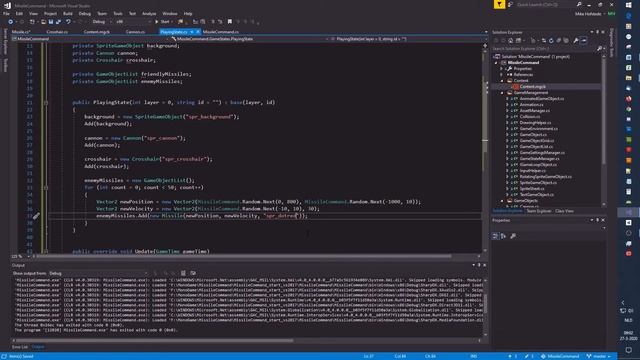Open the Error List tab
Screen dimensions: 640x360
pyautogui.click(x=20, y=347)
